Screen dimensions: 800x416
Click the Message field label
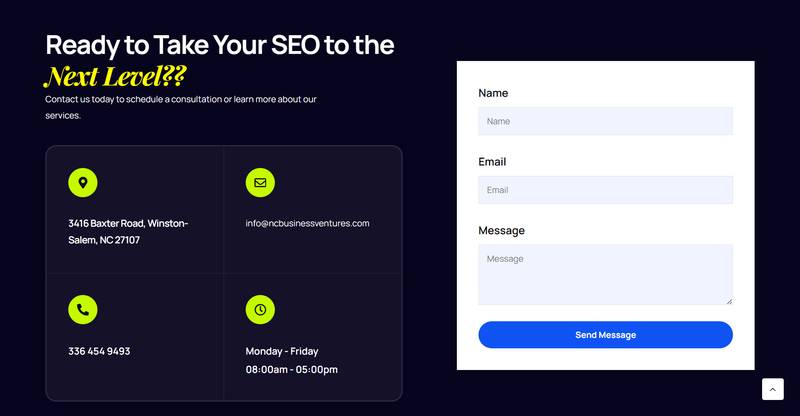click(501, 231)
